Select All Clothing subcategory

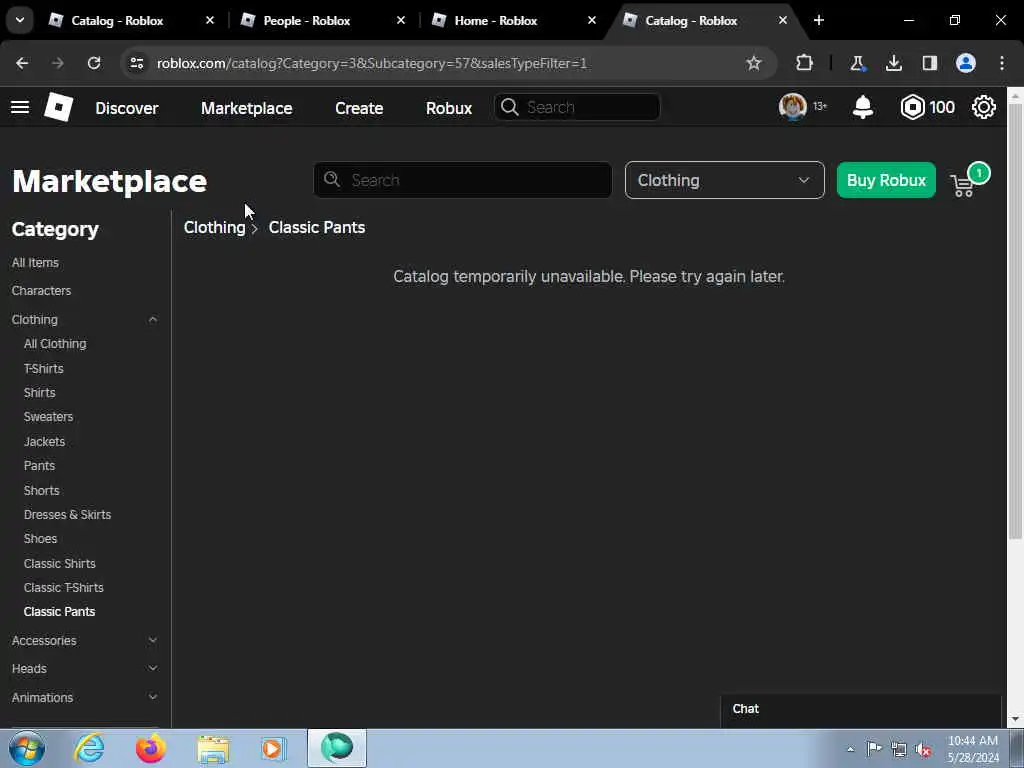[55, 344]
